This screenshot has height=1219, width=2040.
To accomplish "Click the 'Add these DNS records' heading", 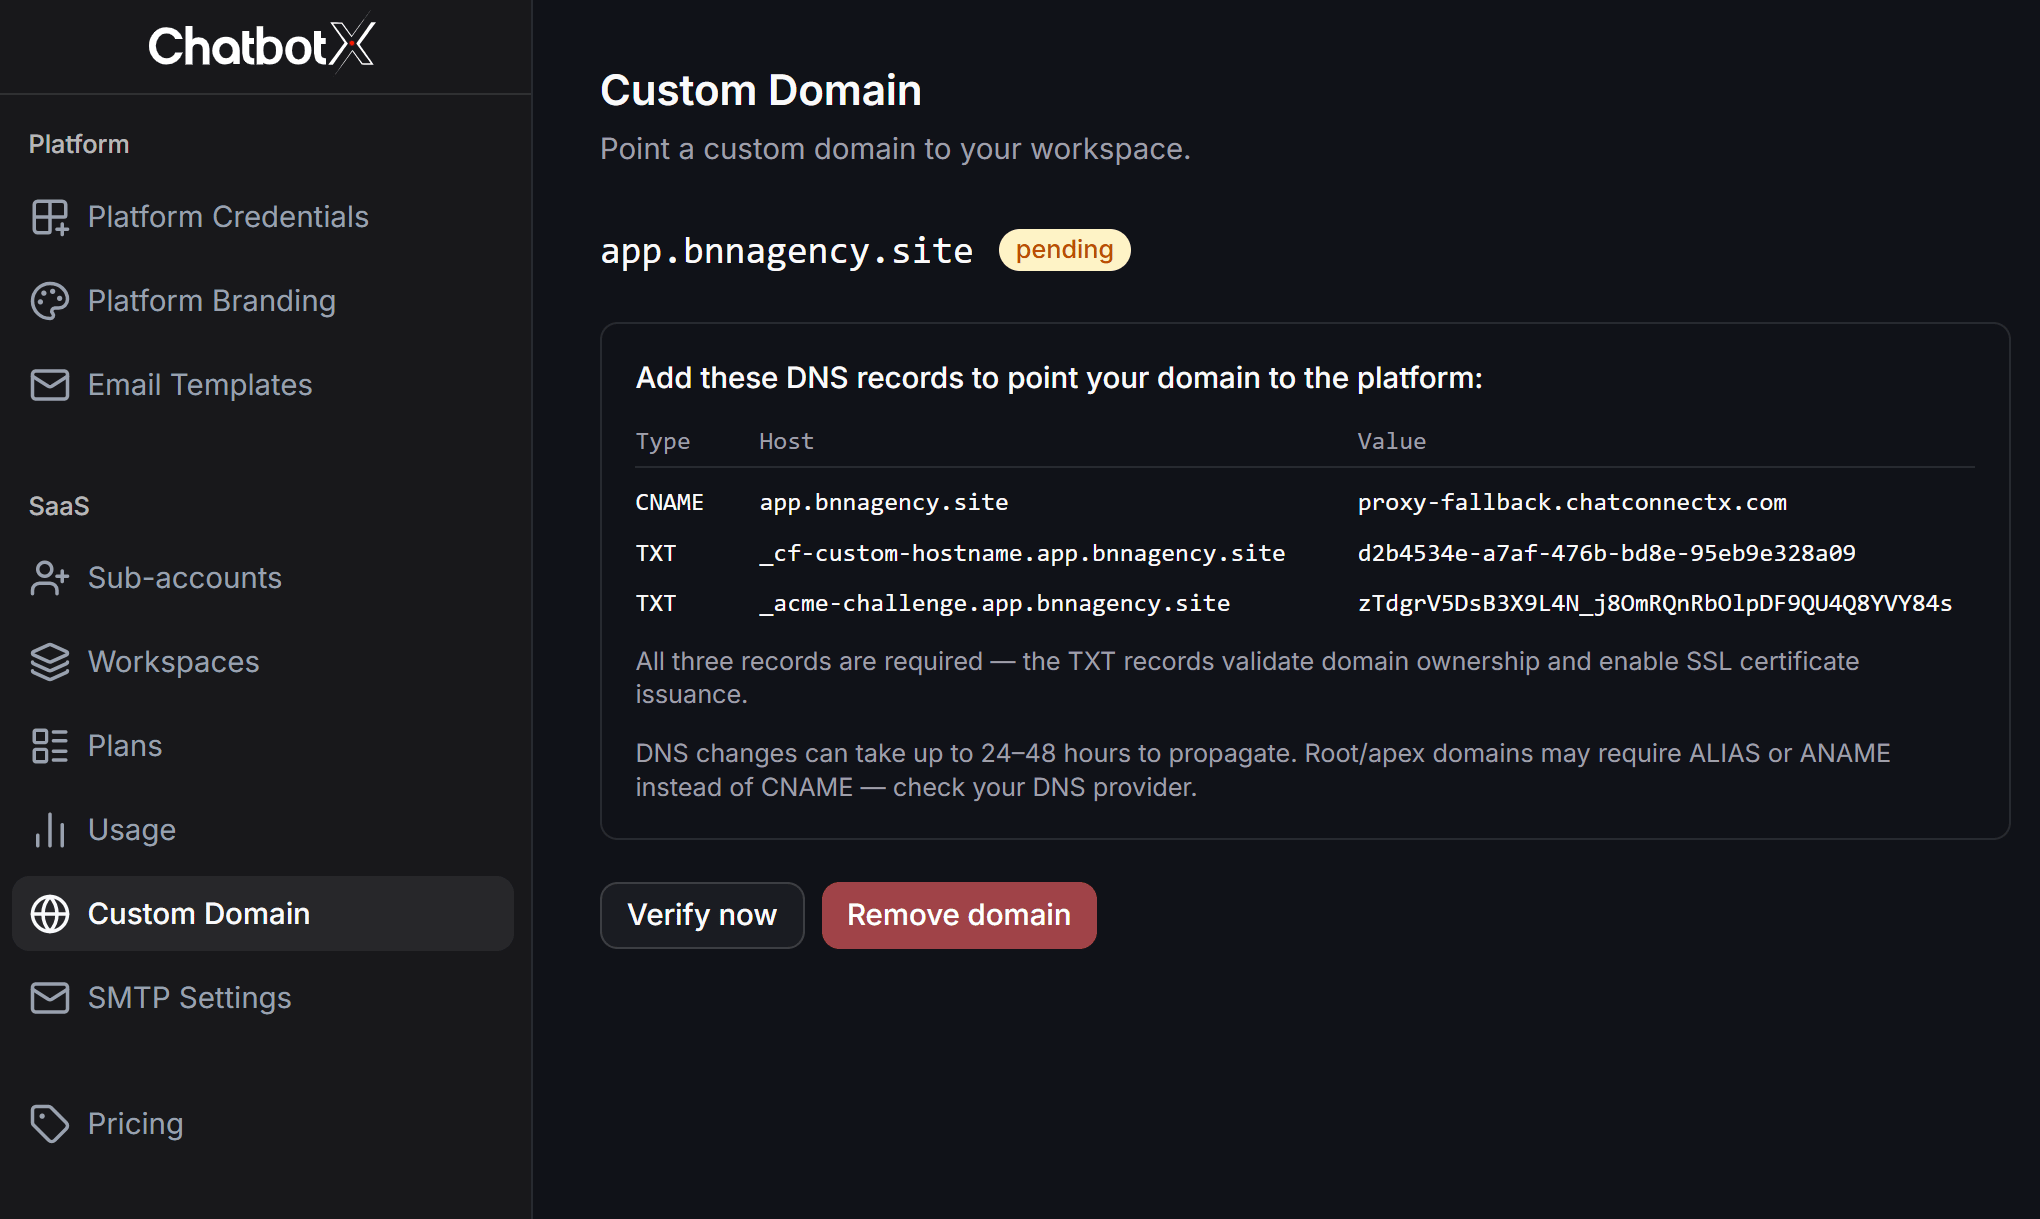I will (x=1059, y=378).
